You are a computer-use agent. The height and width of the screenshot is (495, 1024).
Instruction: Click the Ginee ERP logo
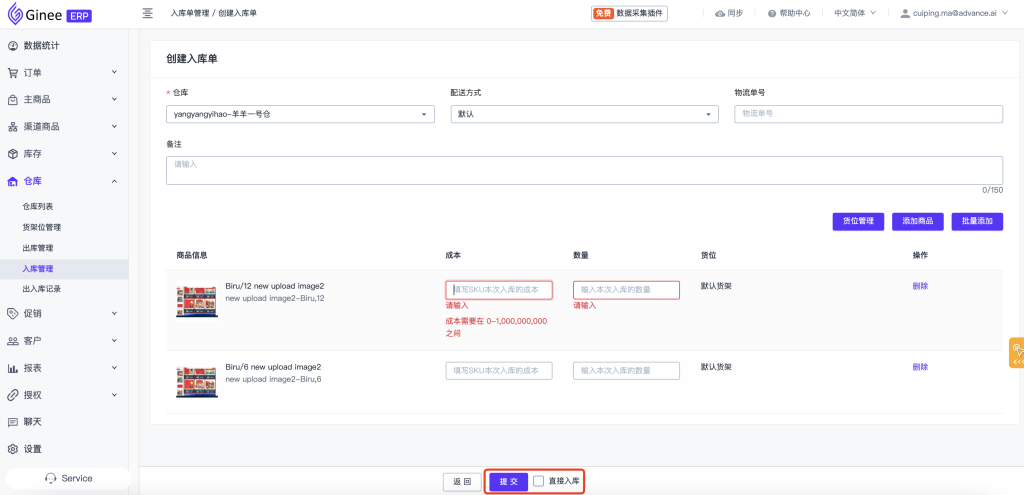tap(50, 14)
